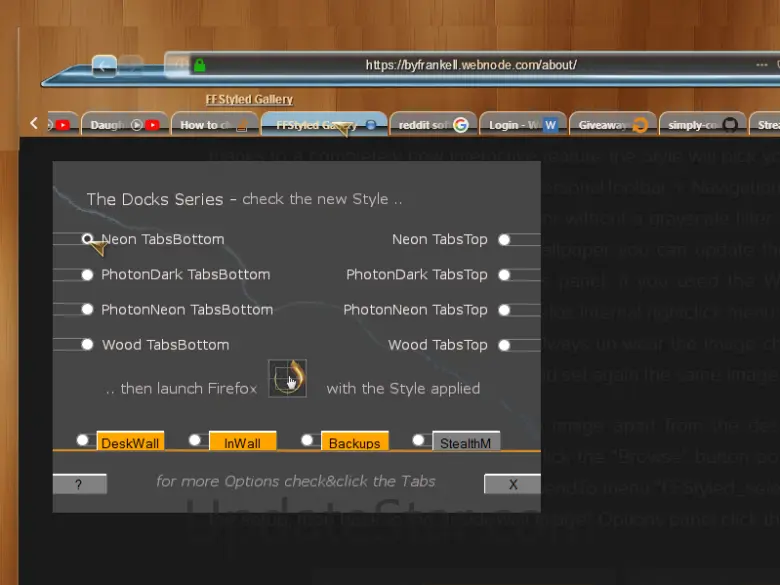Click the GitHub icon on the simply-co tab
Image resolution: width=780 pixels, height=585 pixels.
pos(730,125)
